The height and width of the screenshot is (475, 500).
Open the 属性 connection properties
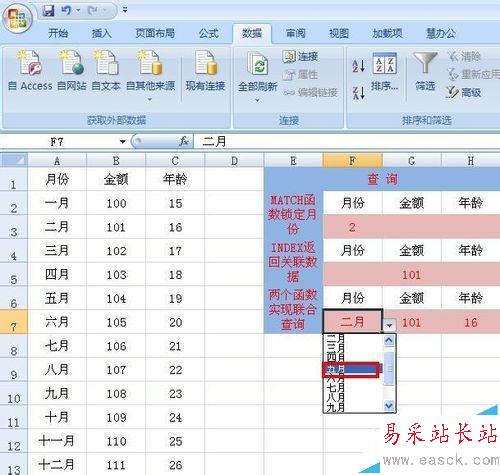click(300, 74)
